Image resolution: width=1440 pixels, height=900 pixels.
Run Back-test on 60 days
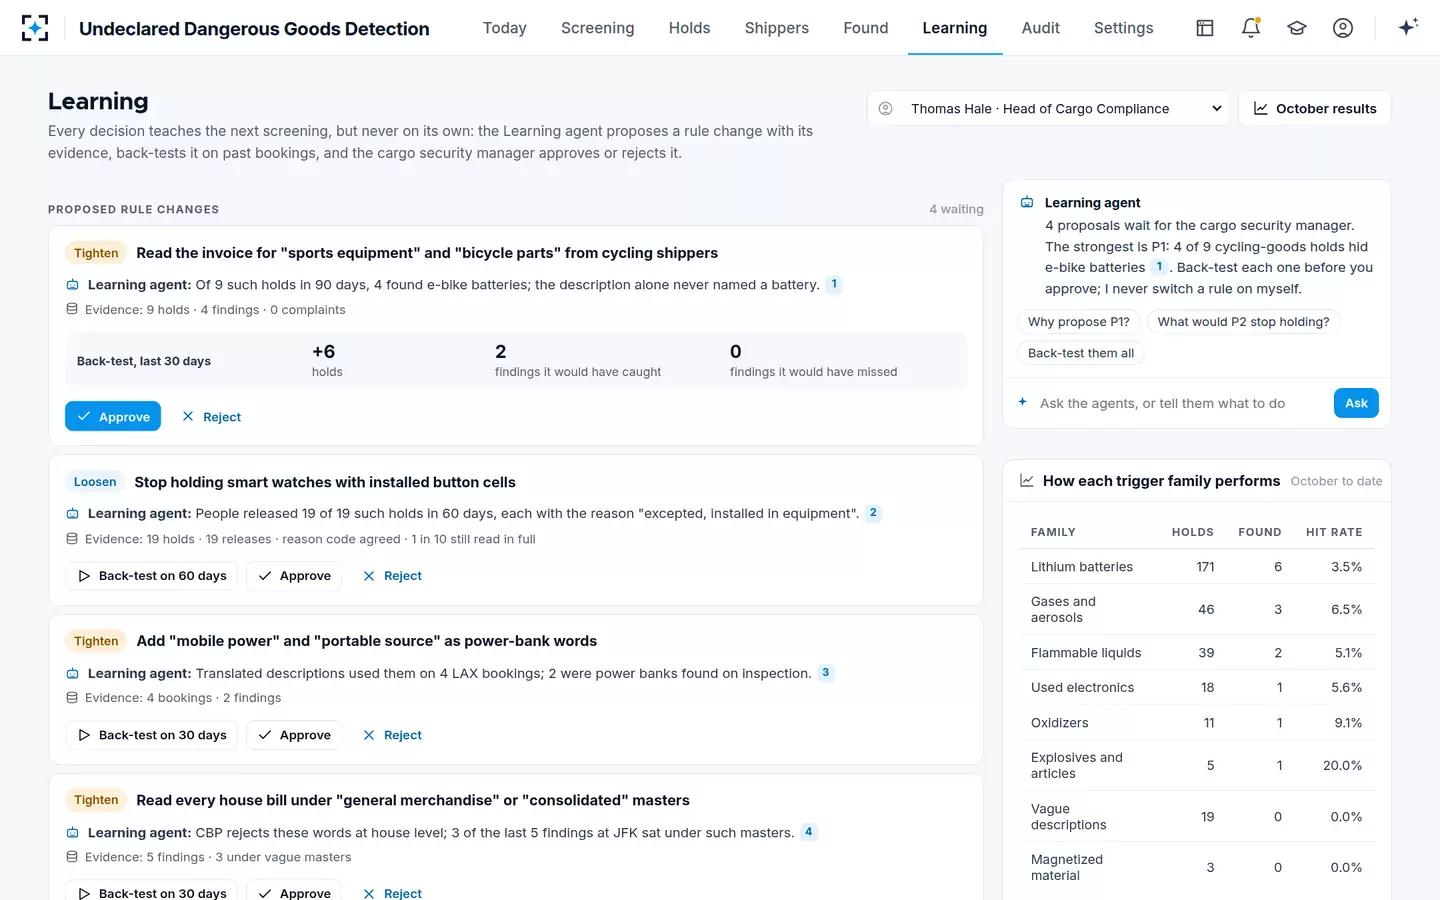coord(152,576)
